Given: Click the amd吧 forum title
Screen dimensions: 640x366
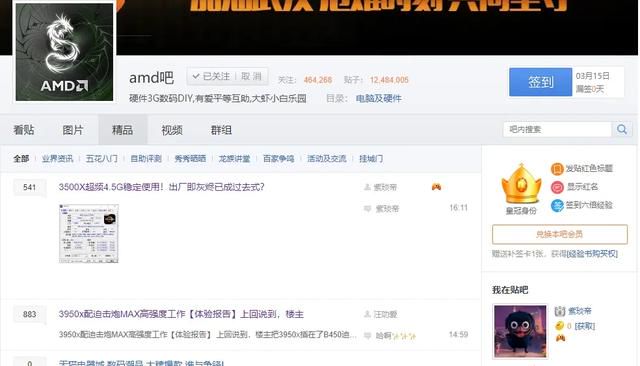Looking at the screenshot, I should click(151, 77).
